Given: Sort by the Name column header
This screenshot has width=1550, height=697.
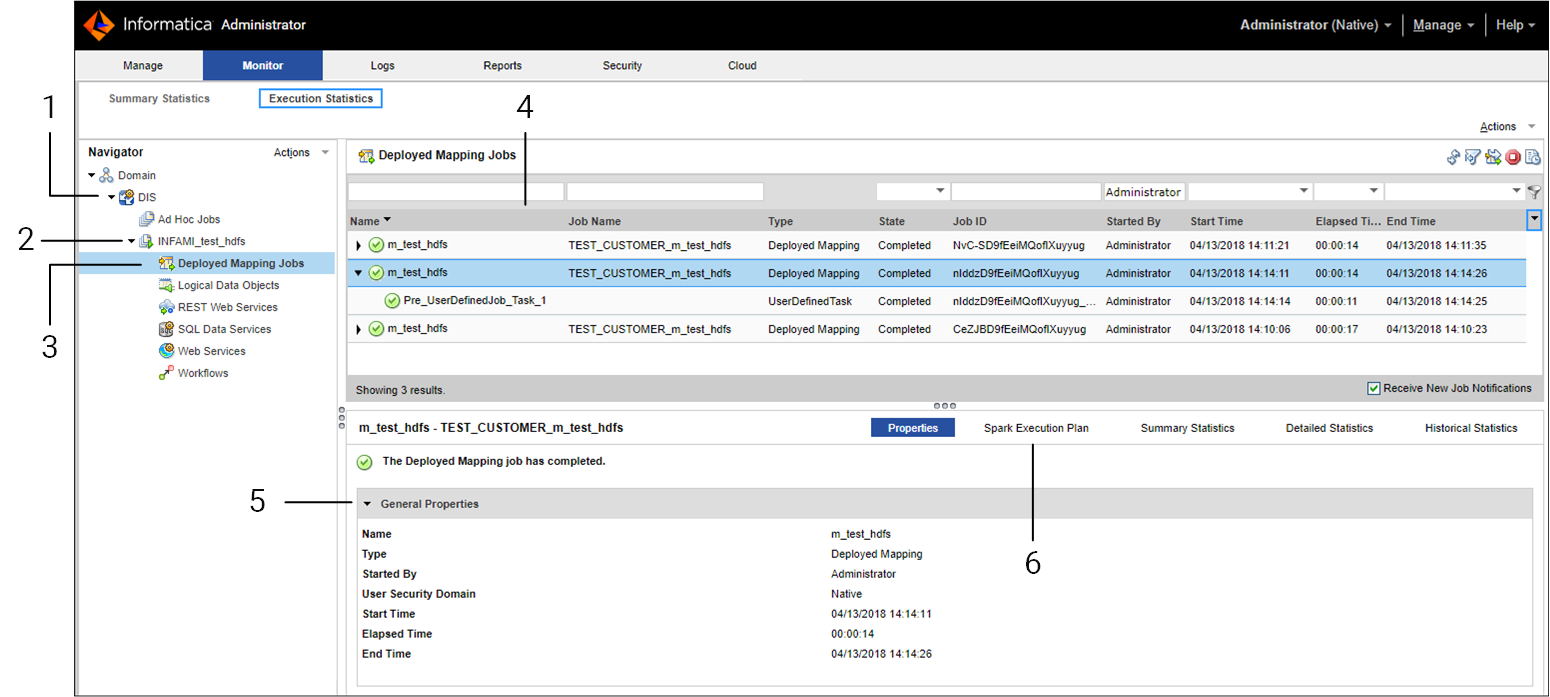Looking at the screenshot, I should tap(365, 221).
